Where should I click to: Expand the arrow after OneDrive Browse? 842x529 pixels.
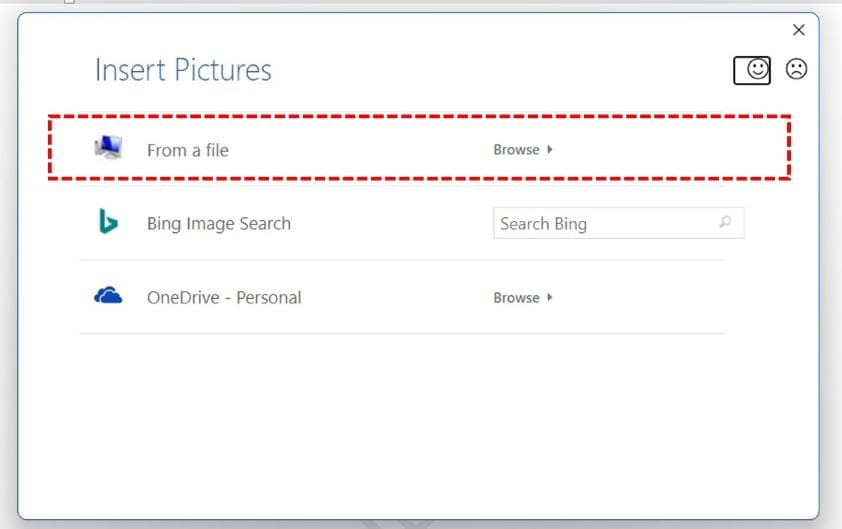point(550,298)
